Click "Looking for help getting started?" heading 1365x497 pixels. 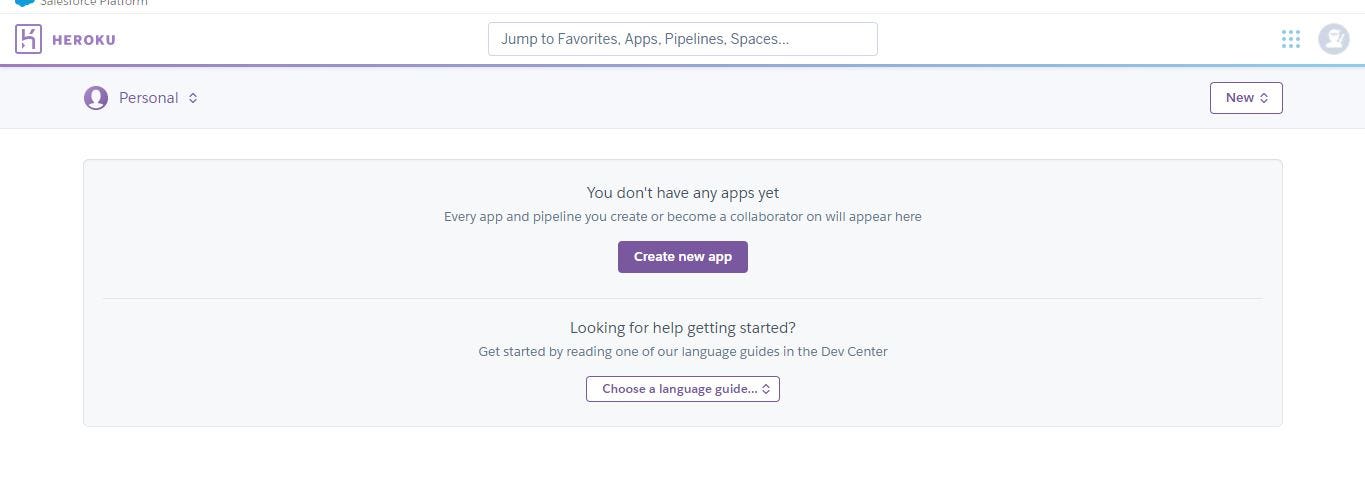[x=682, y=327]
